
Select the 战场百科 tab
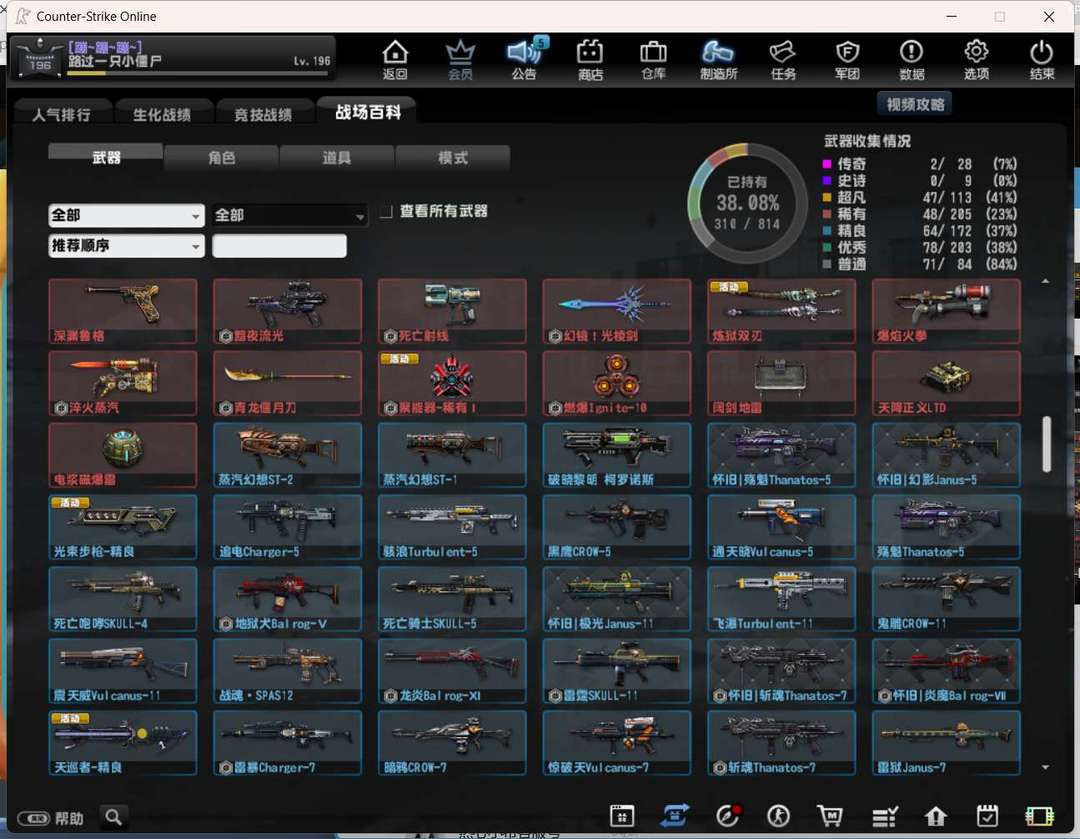367,112
